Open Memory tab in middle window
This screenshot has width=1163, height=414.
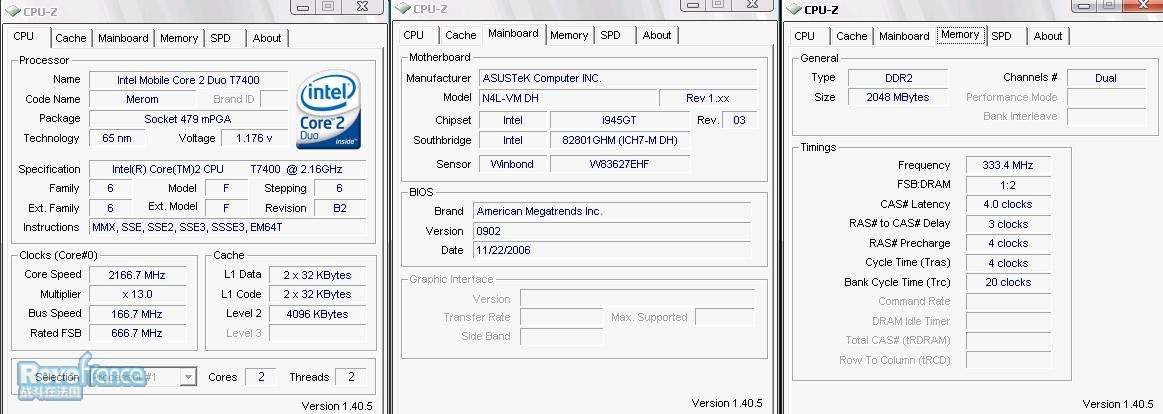(569, 35)
